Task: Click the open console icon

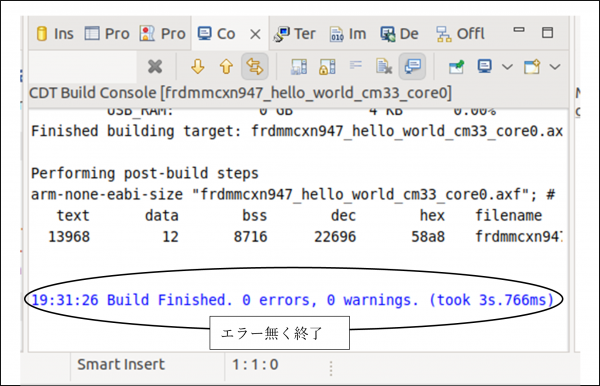Action: click(x=532, y=67)
